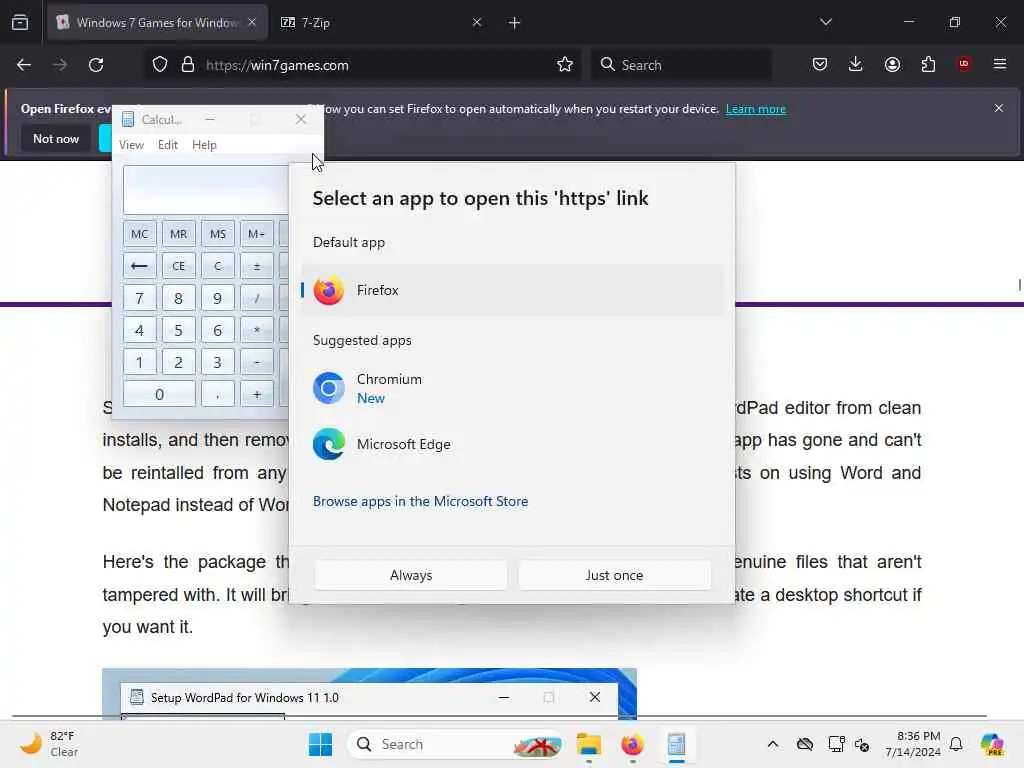Expand the hidden system tray icons
Screen dimensions: 1024x768
coord(773,744)
